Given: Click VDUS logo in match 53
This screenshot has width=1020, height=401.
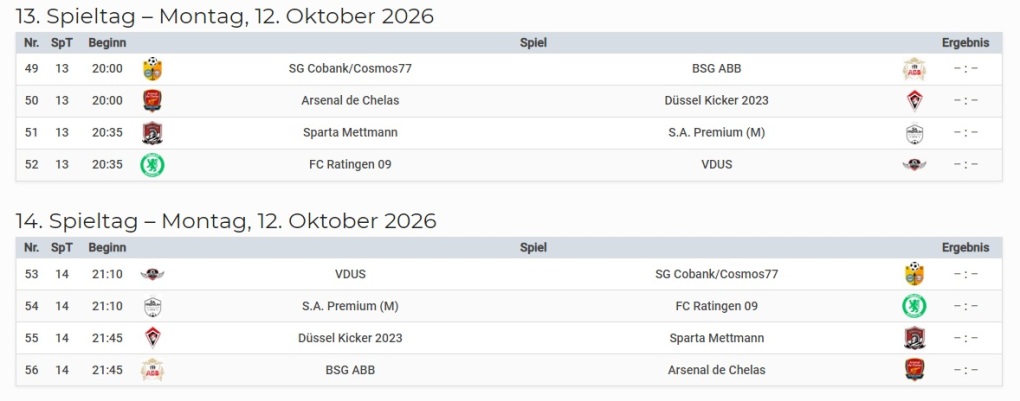Looking at the screenshot, I should (152, 274).
